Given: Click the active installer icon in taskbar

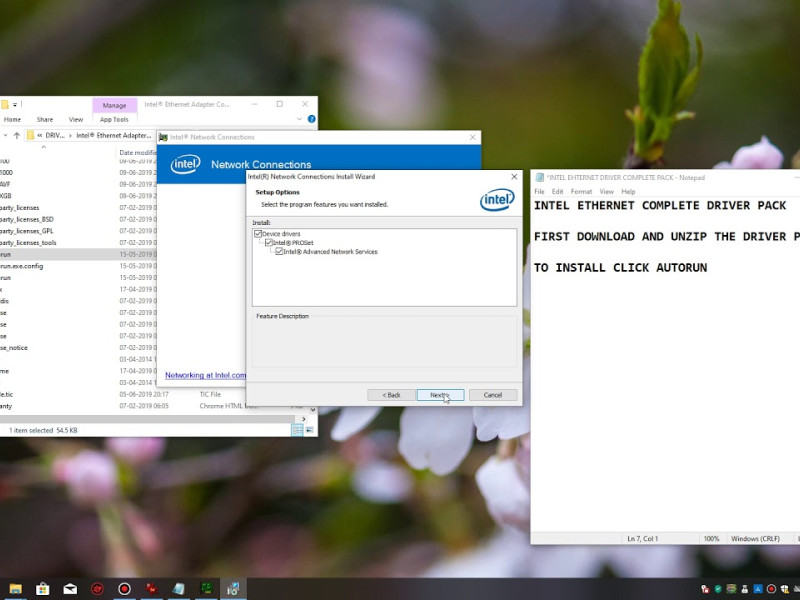Looking at the screenshot, I should 233,589.
